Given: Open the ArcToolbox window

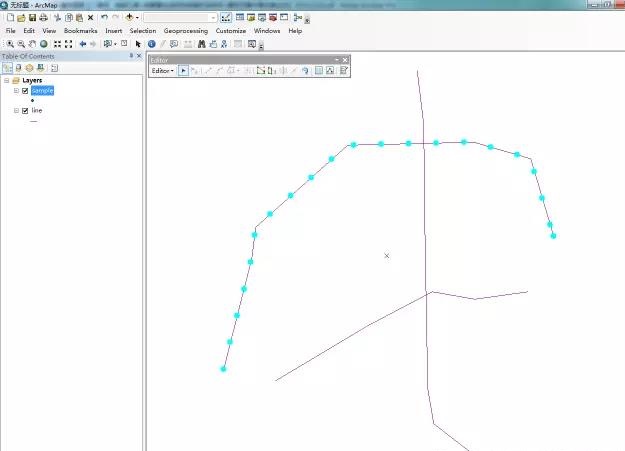Looking at the screenshot, I should coord(273,17).
